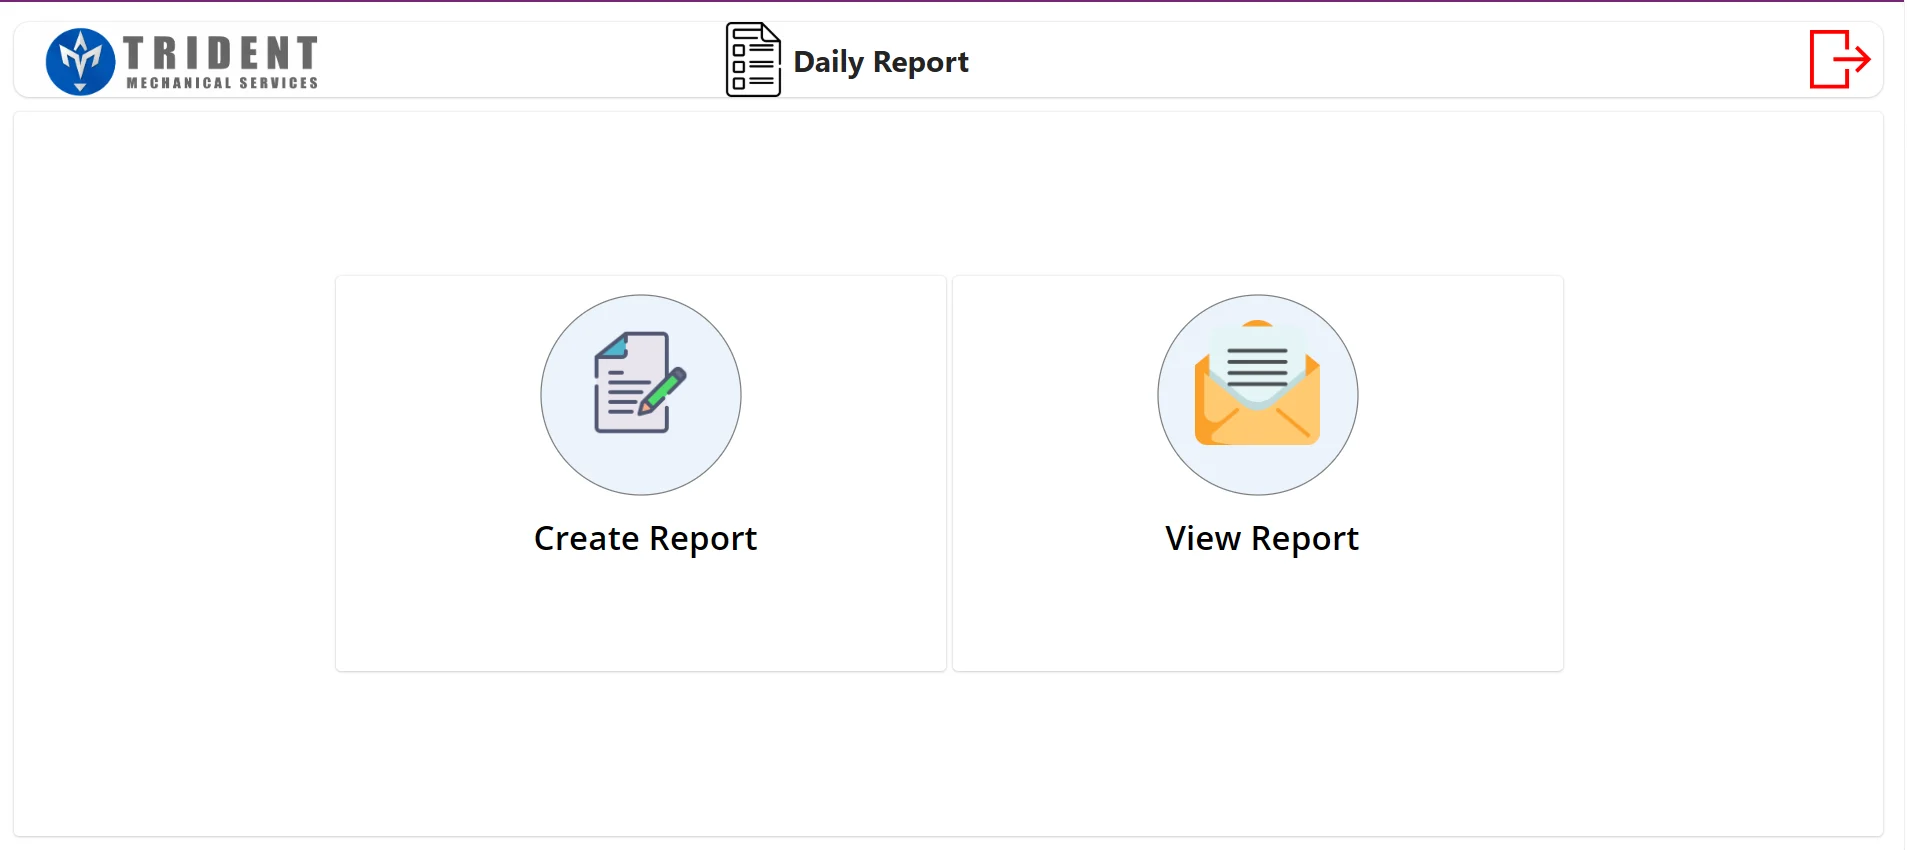
Task: Click the Daily Report page title
Action: pos(881,62)
